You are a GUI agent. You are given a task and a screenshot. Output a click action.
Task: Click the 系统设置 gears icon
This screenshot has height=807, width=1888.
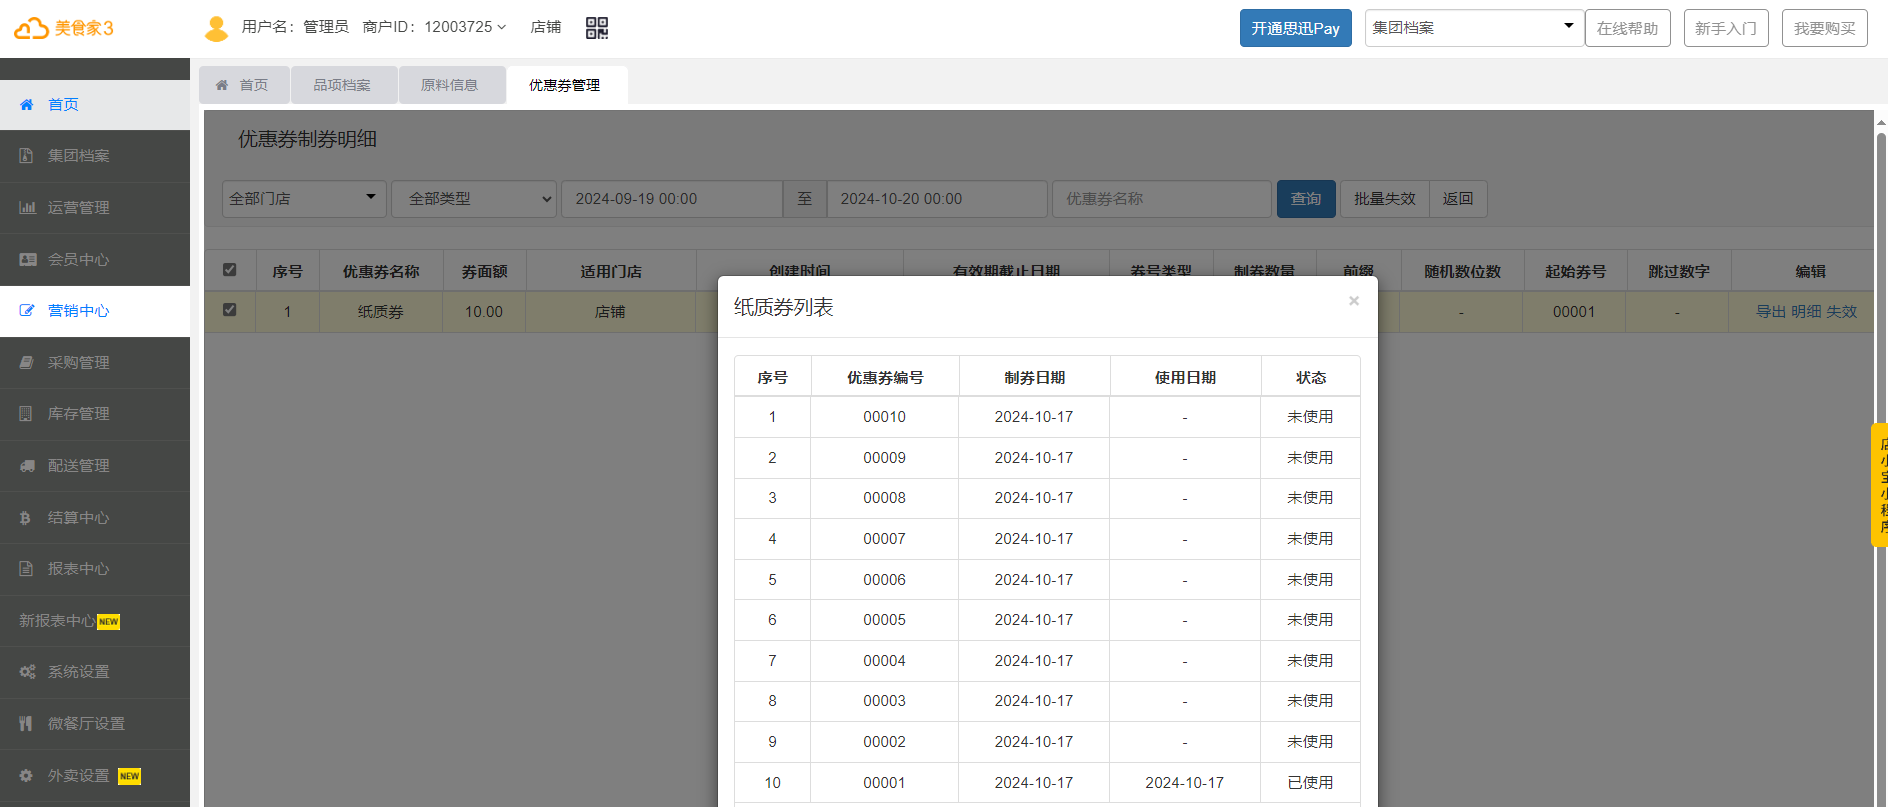click(27, 672)
